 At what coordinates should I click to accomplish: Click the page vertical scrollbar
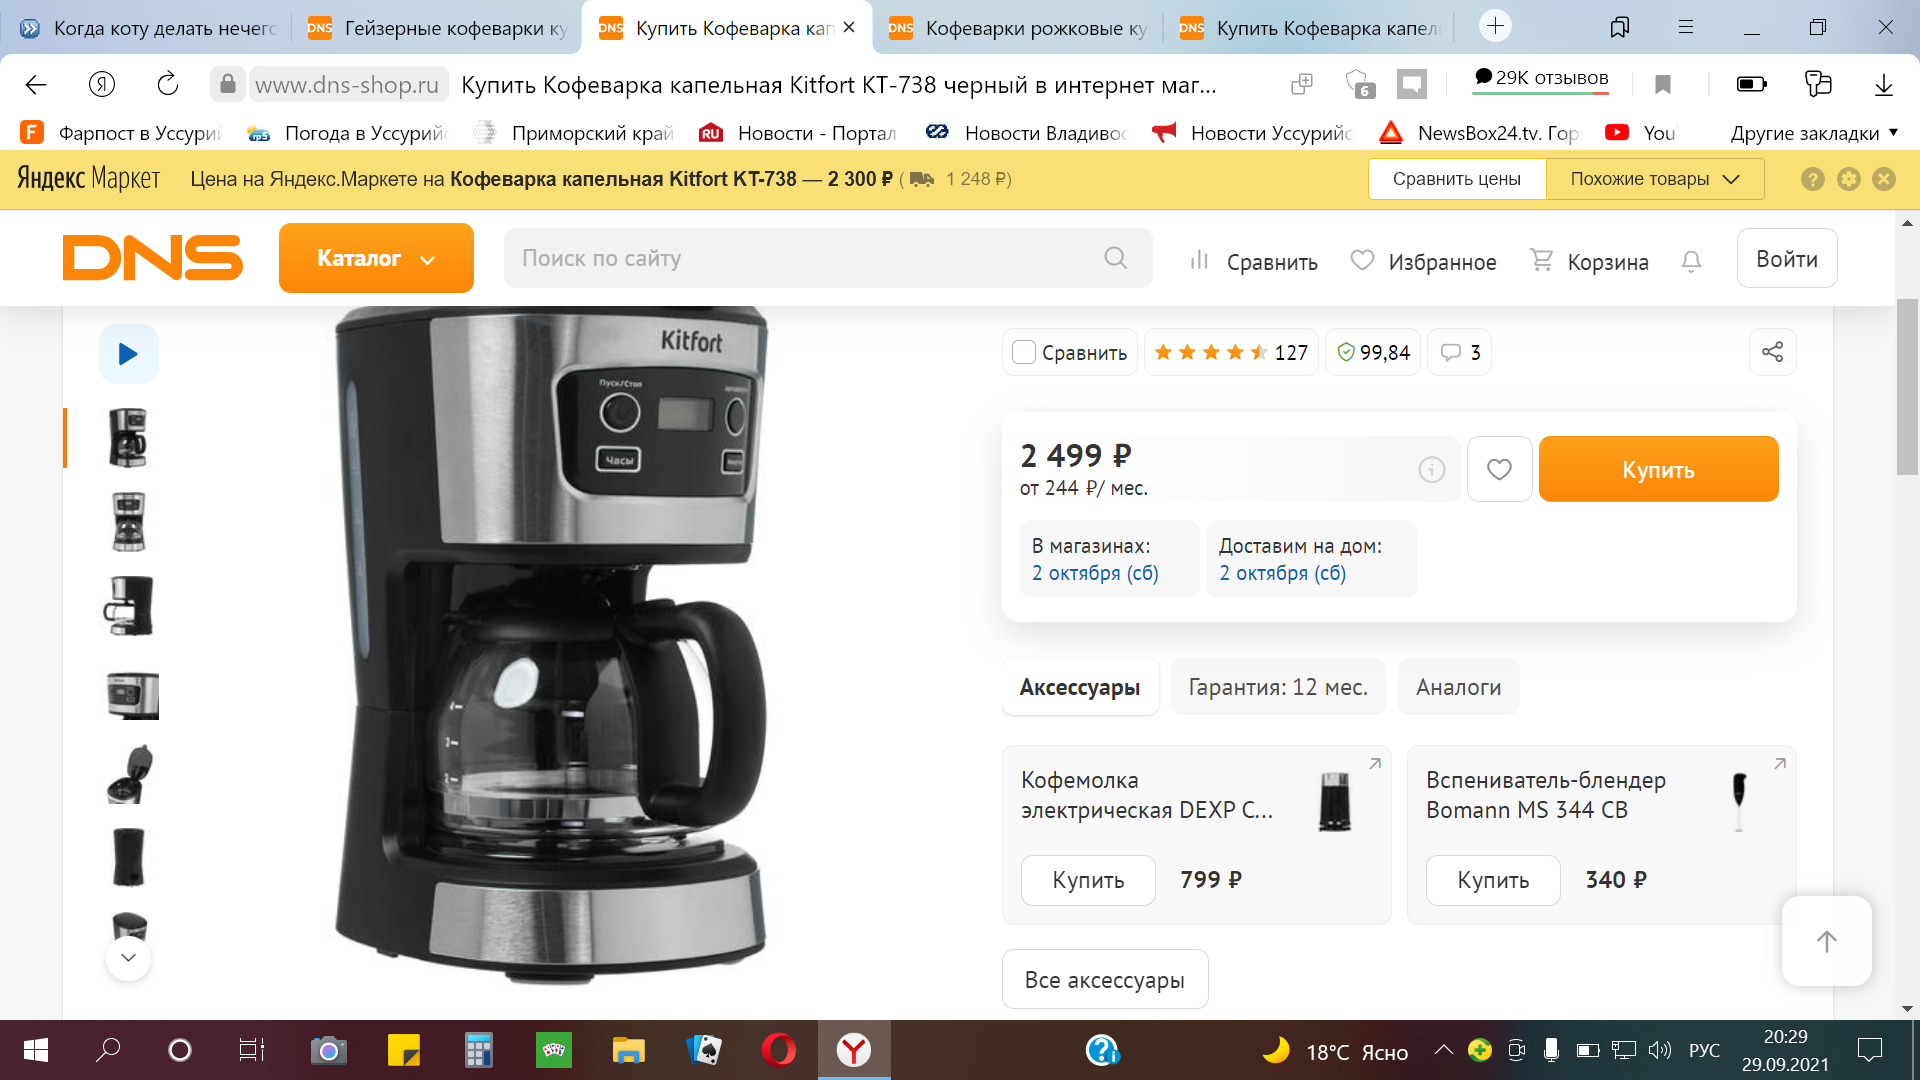pos(1907,387)
